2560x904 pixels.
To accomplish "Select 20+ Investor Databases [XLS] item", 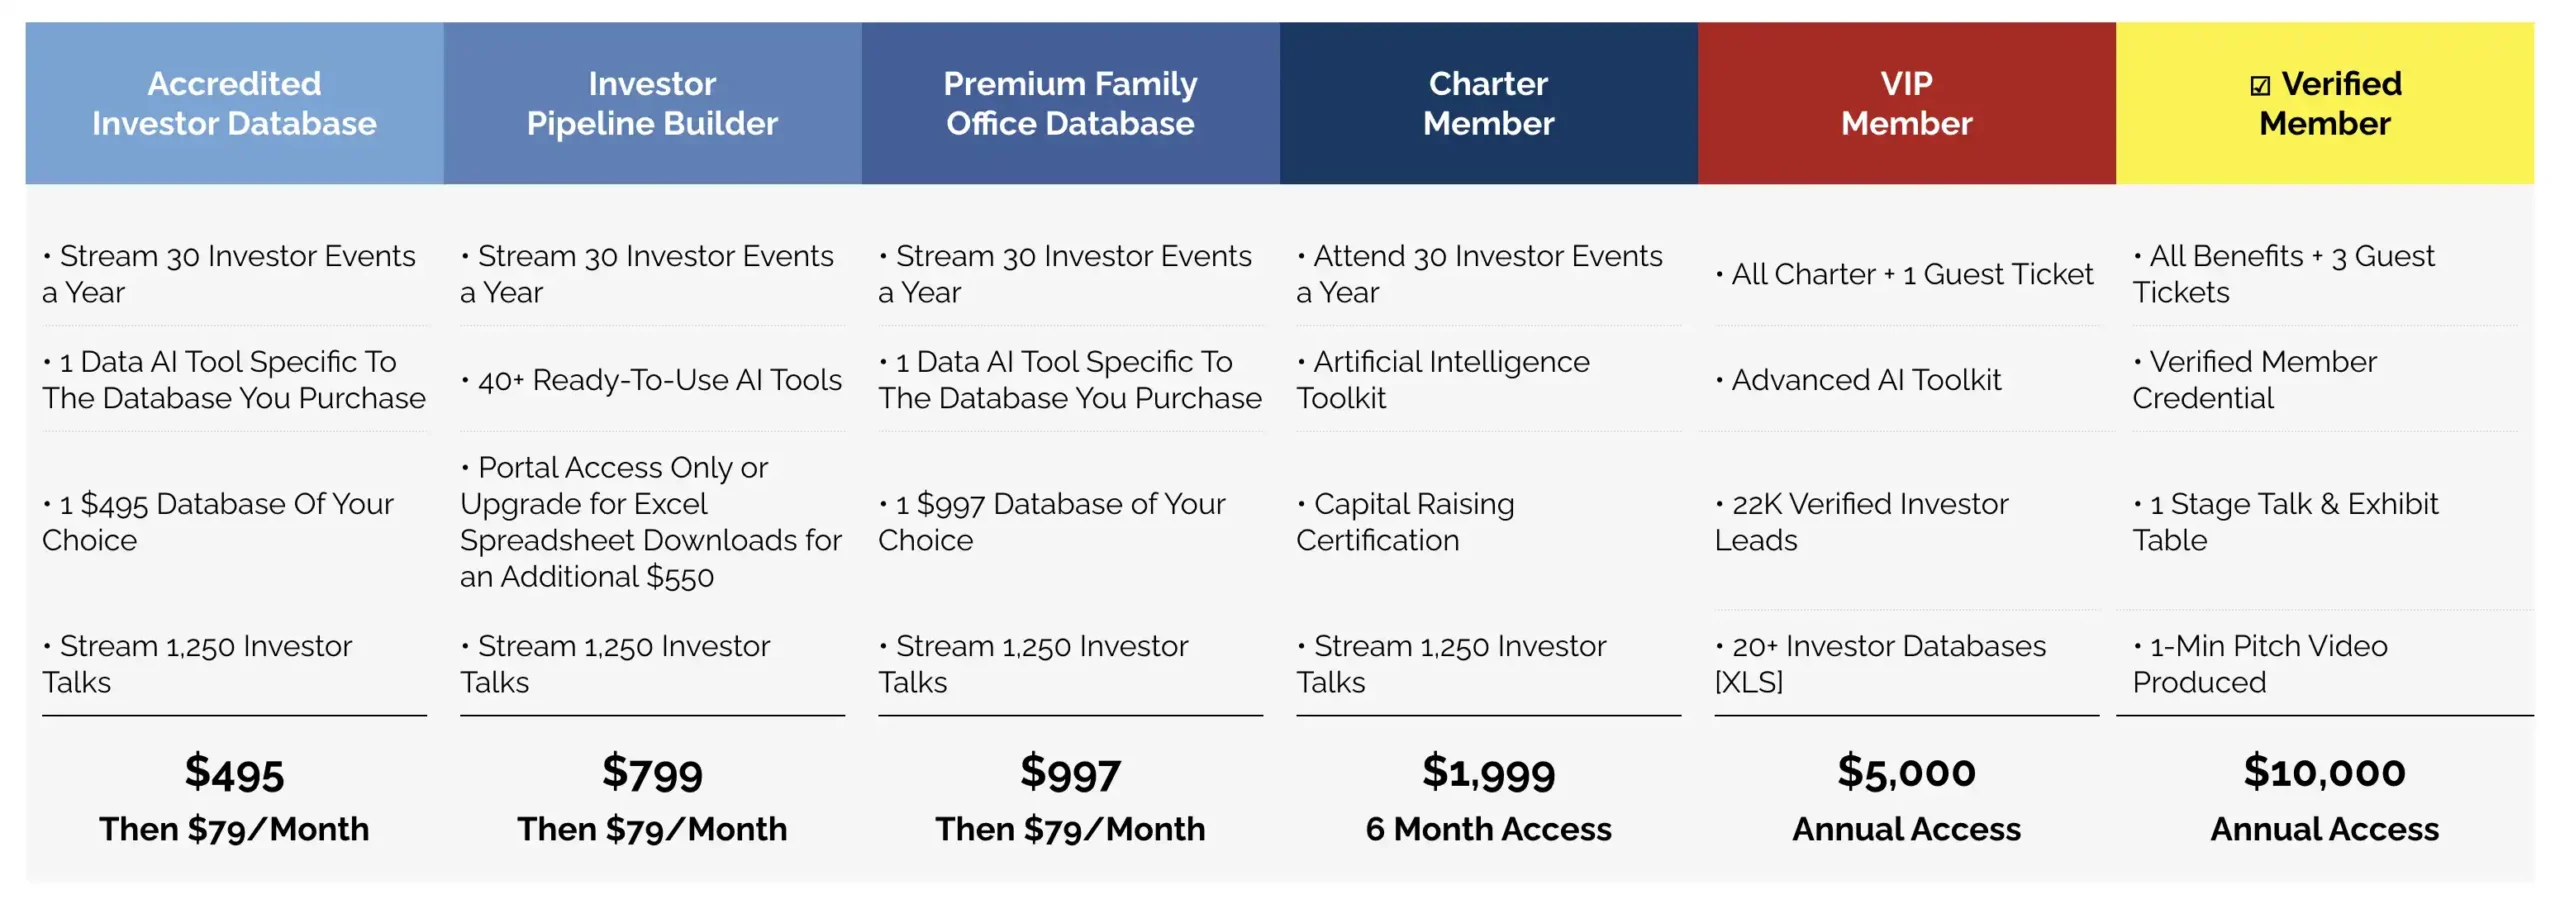I will pyautogui.click(x=1880, y=664).
